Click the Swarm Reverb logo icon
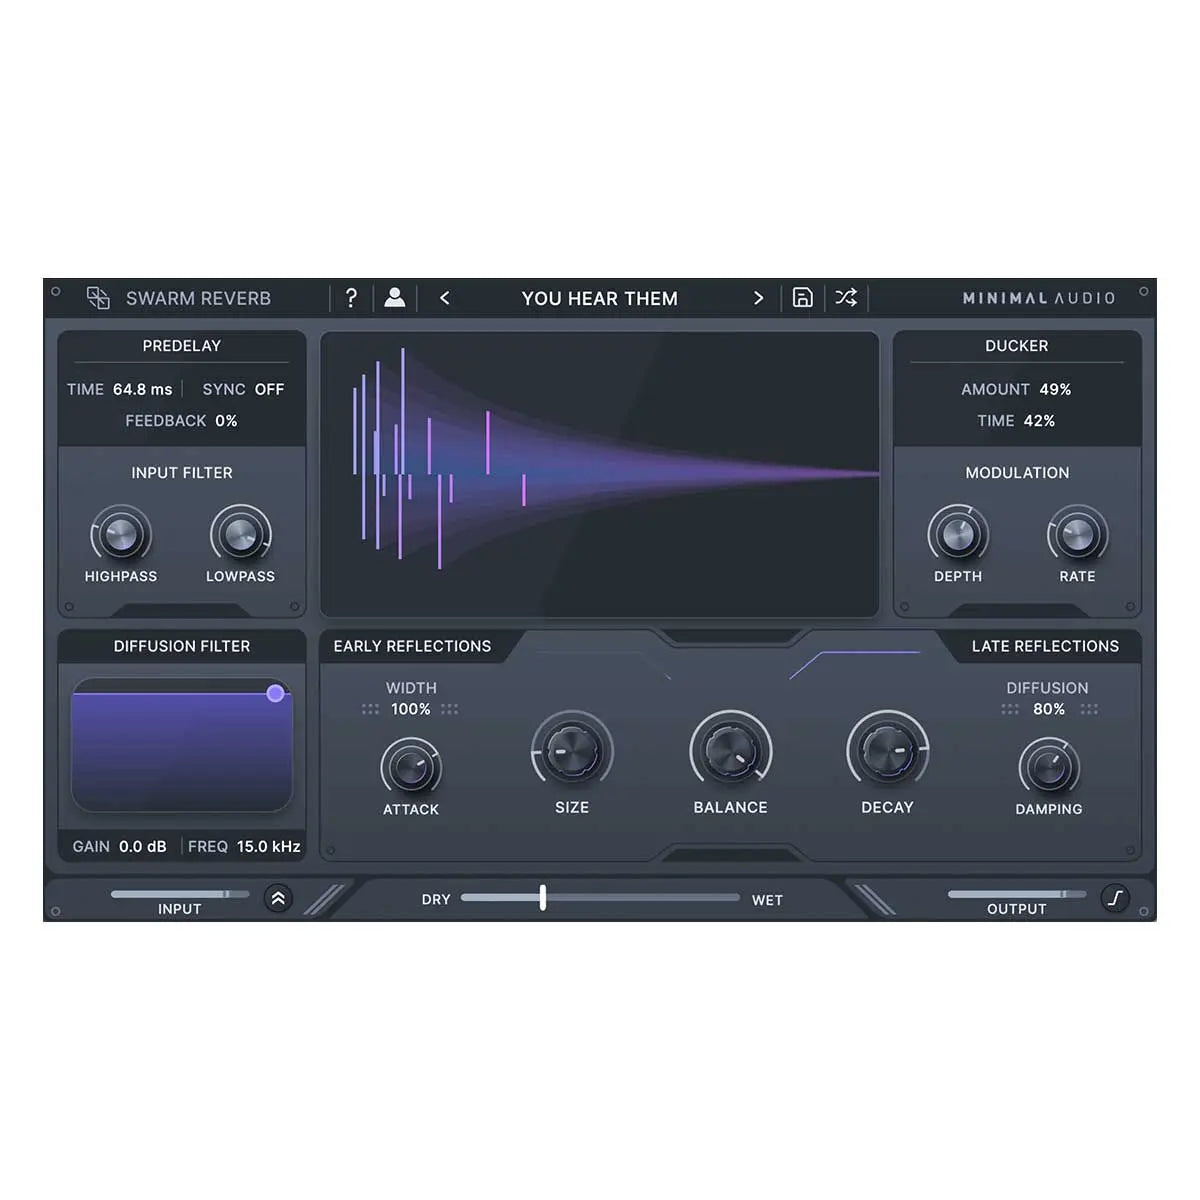1200x1200 pixels. tap(98, 297)
